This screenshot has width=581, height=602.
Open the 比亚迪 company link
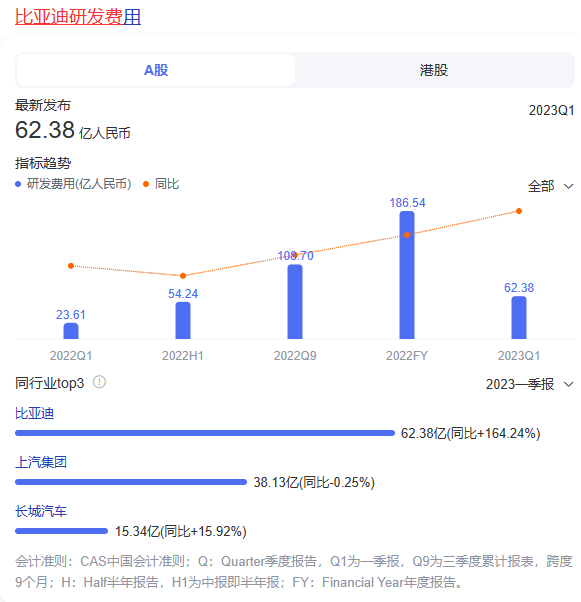[35, 413]
